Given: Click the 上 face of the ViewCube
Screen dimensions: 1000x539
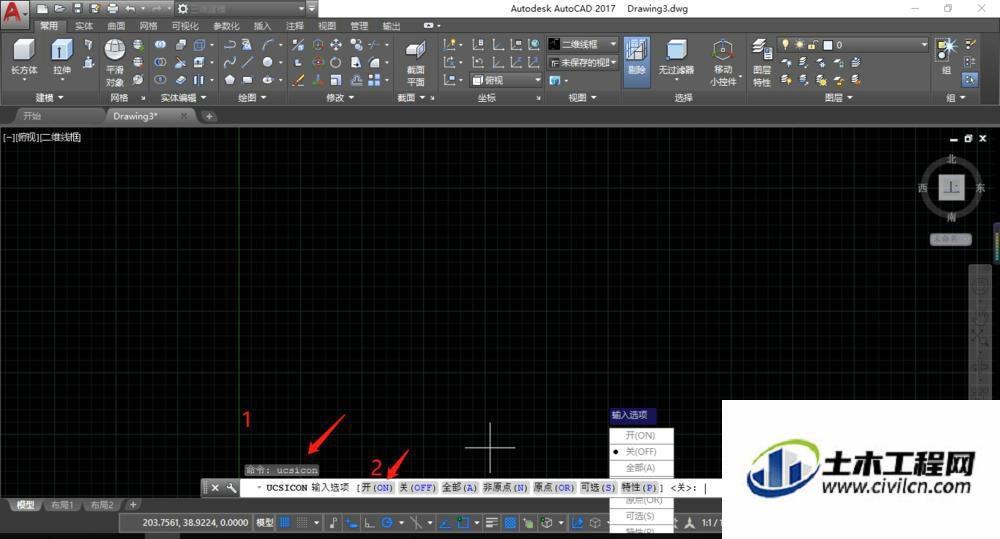Looking at the screenshot, I should pyautogui.click(x=951, y=188).
